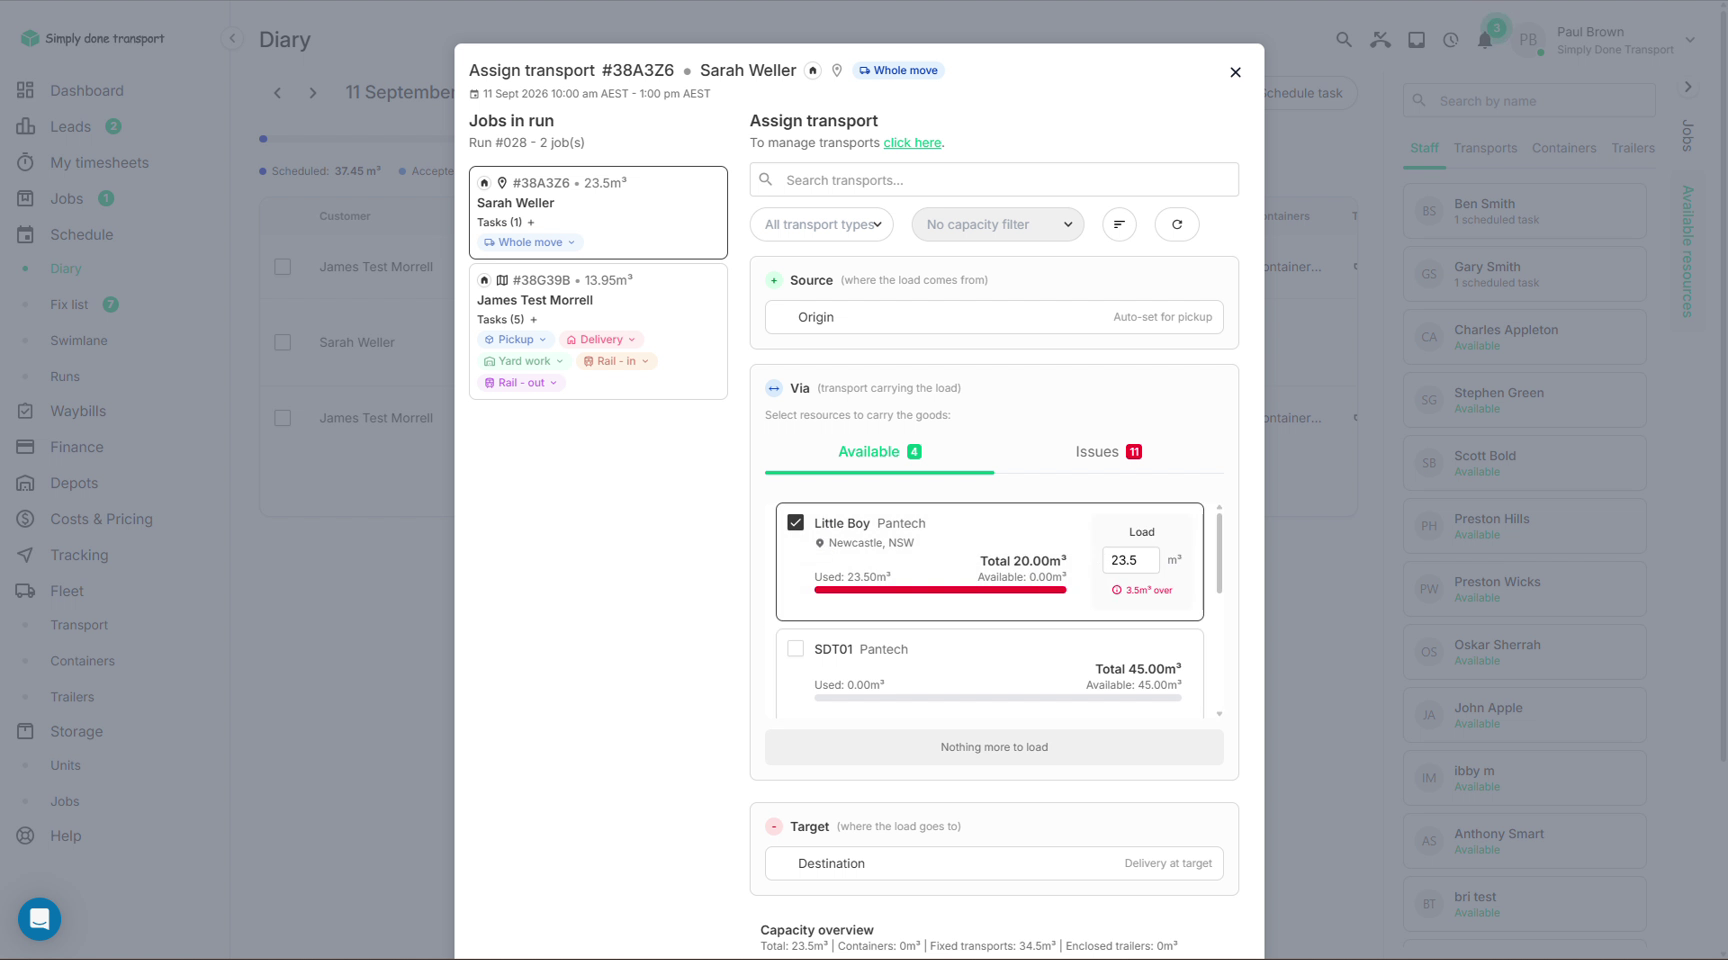
Task: Select the Available tab
Action: [x=879, y=452]
